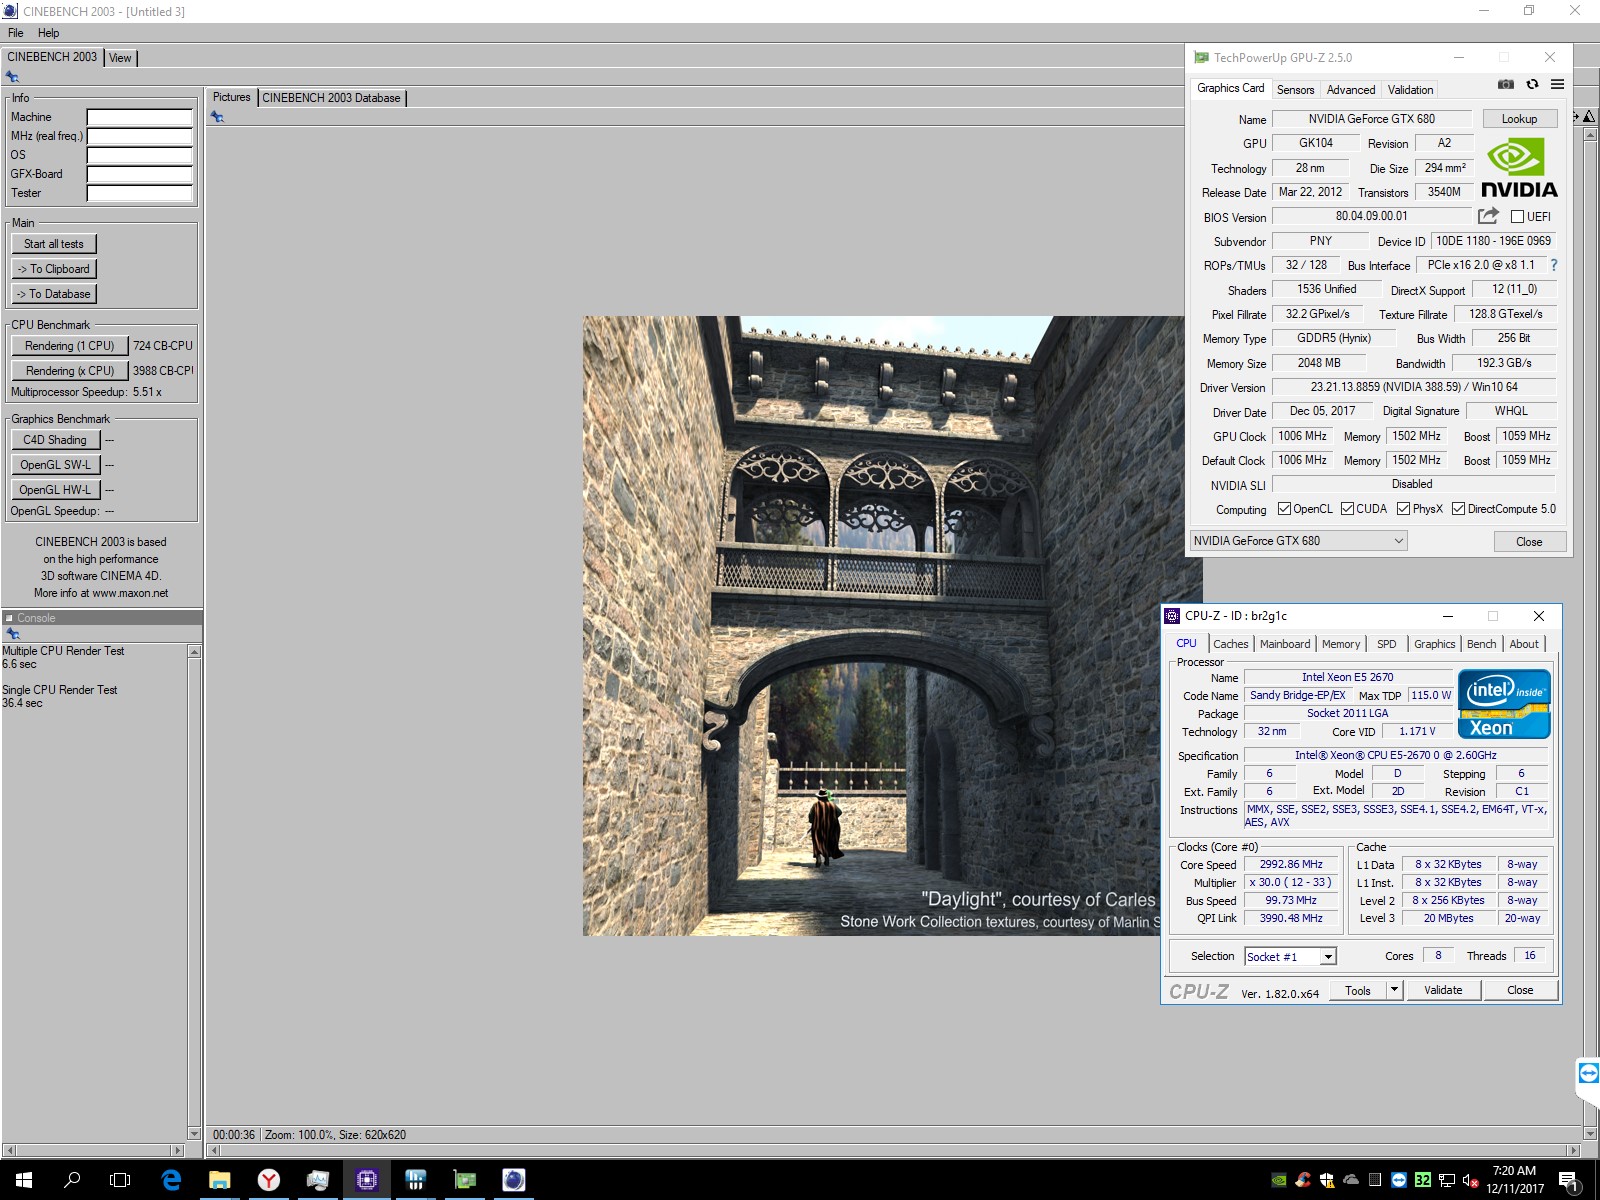This screenshot has height=1200, width=1600.
Task: Click the Start all tests button
Action: [54, 244]
